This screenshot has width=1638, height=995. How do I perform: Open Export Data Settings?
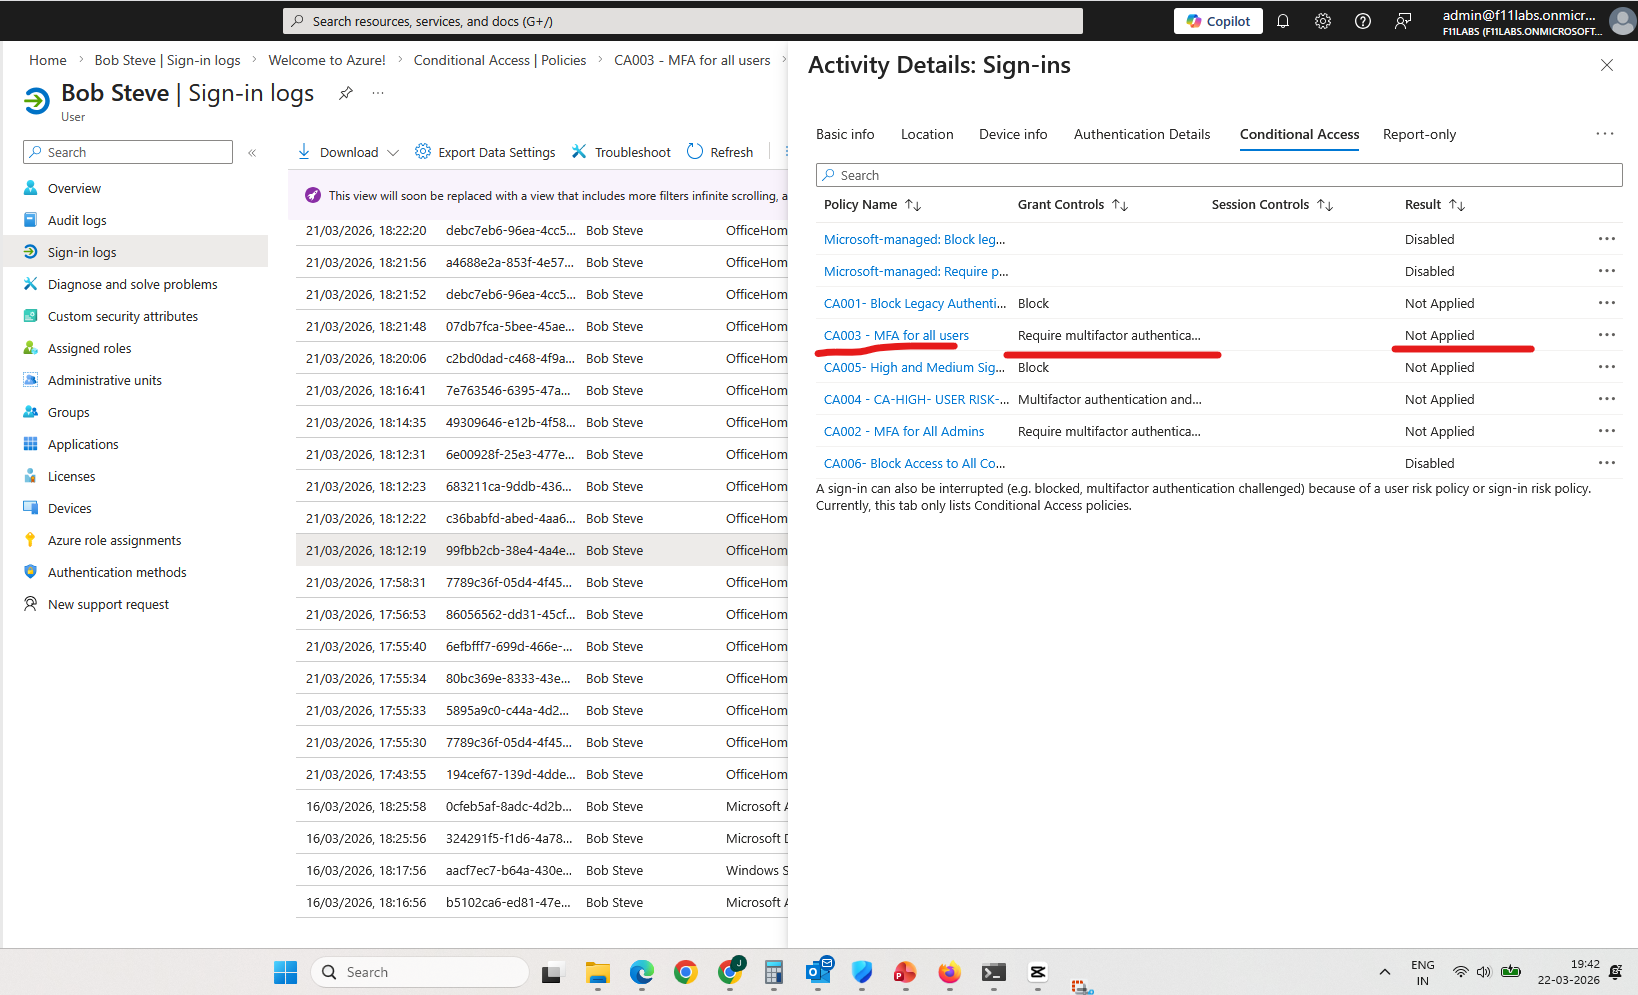485,152
